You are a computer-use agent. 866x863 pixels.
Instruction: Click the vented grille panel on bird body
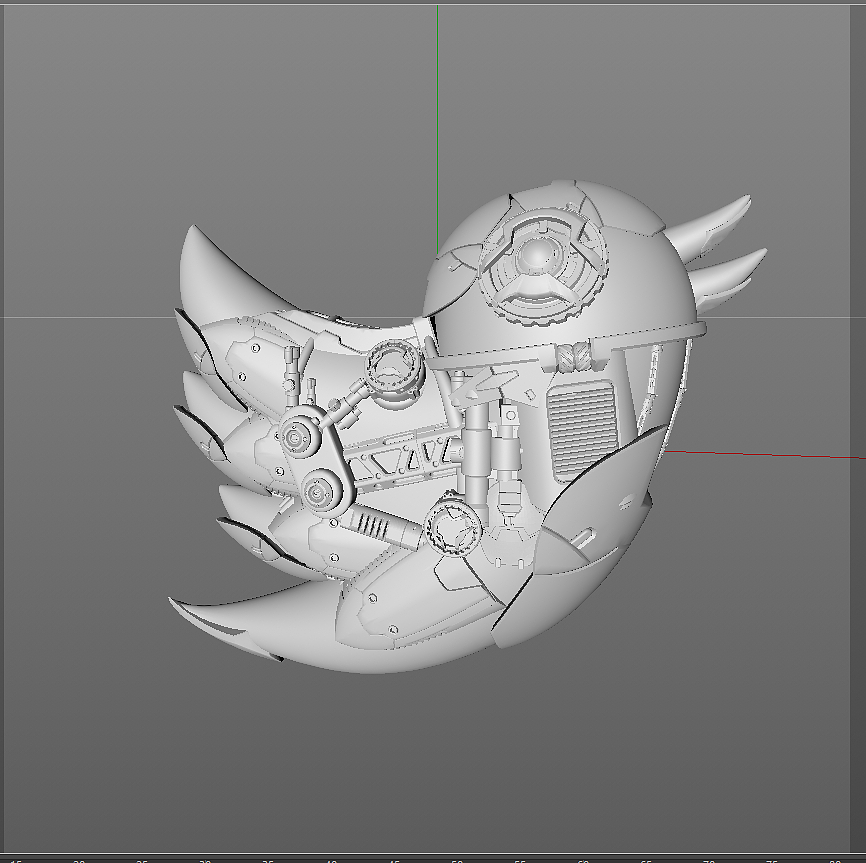point(581,430)
